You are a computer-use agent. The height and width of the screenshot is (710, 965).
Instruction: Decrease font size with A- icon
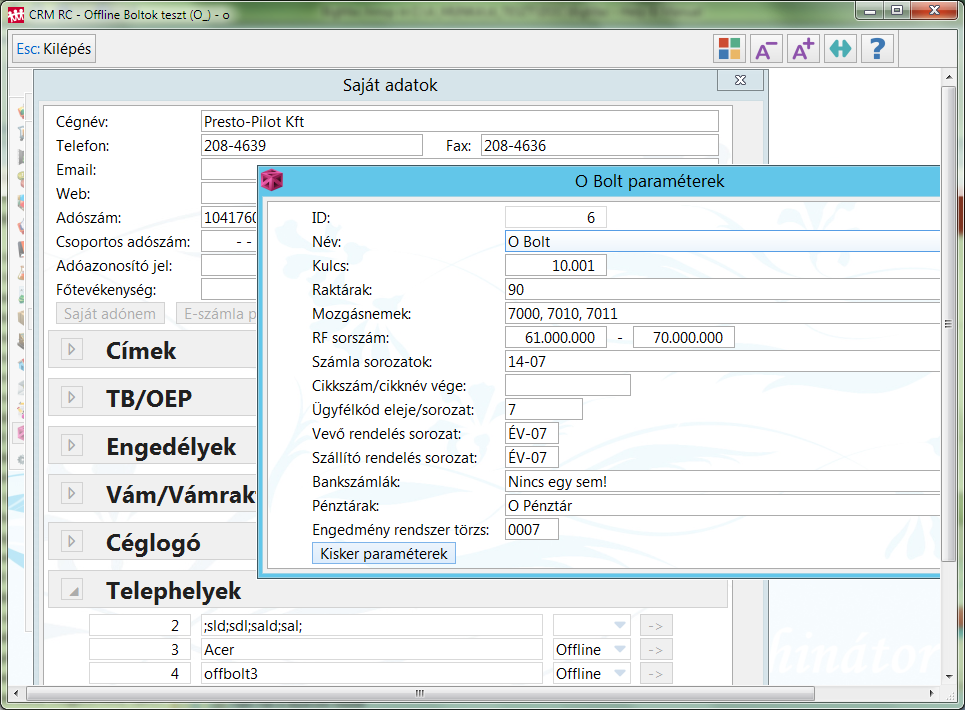(x=766, y=49)
